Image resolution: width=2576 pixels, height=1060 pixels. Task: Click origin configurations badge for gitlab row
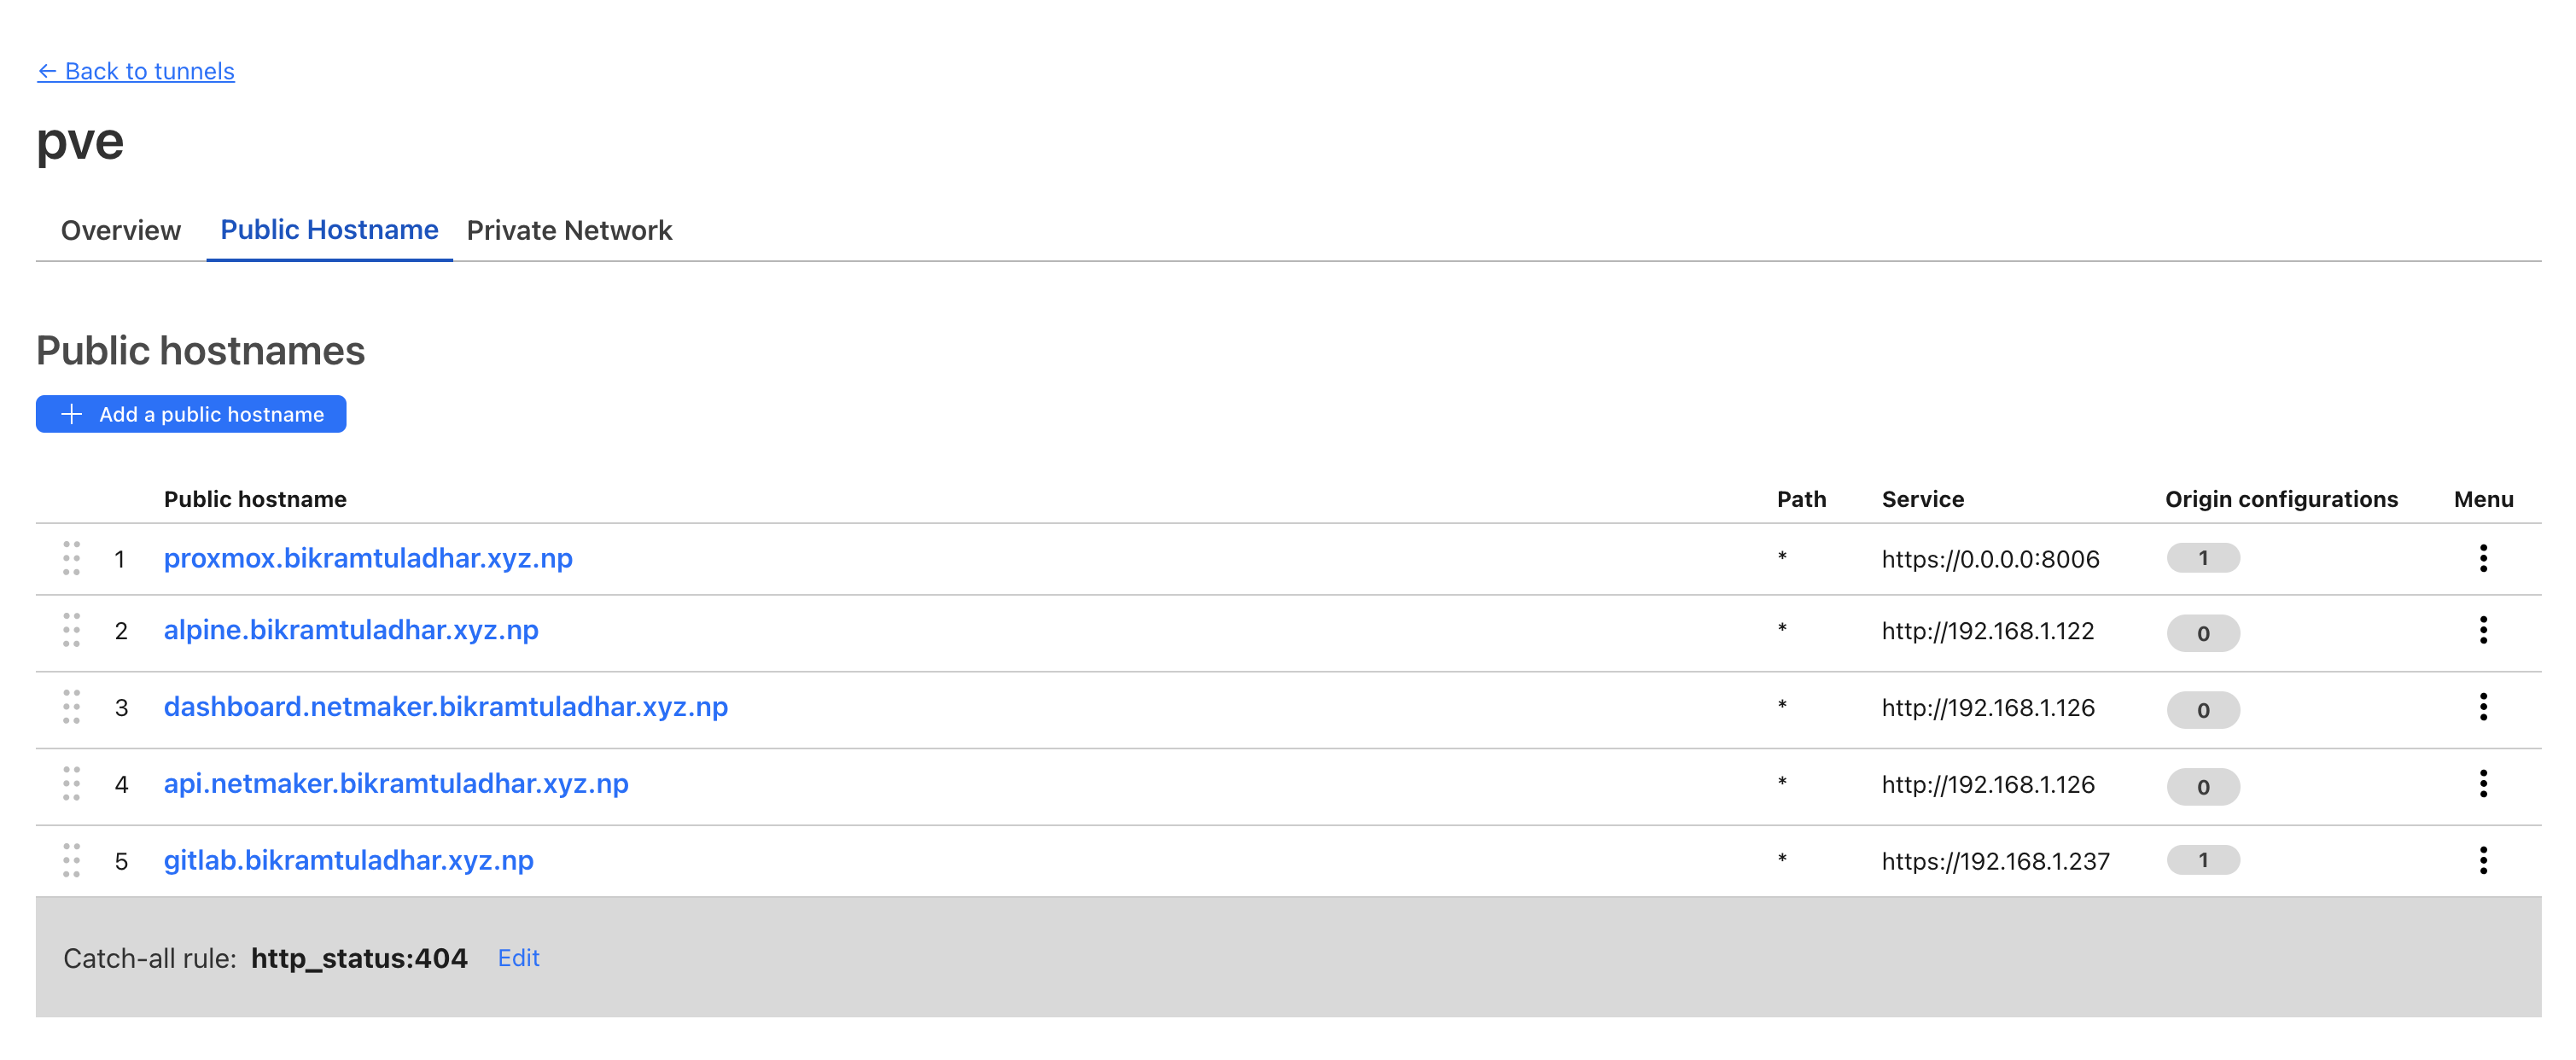(x=2202, y=860)
